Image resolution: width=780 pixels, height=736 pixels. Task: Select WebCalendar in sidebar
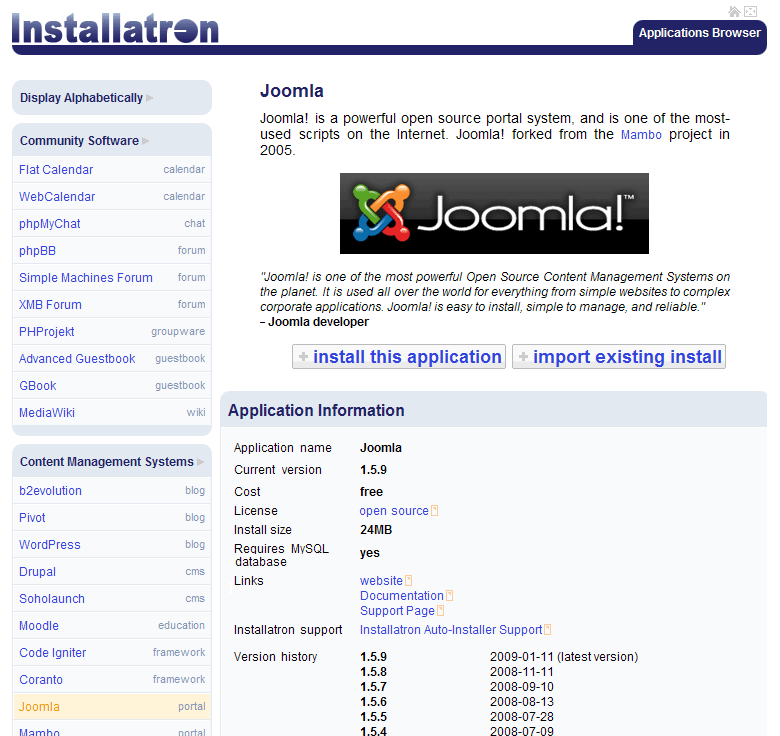[x=112, y=196]
